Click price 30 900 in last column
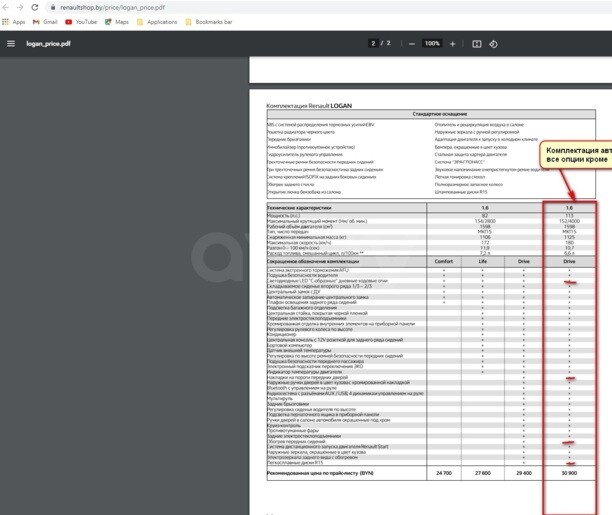The width and height of the screenshot is (612, 515). (569, 473)
